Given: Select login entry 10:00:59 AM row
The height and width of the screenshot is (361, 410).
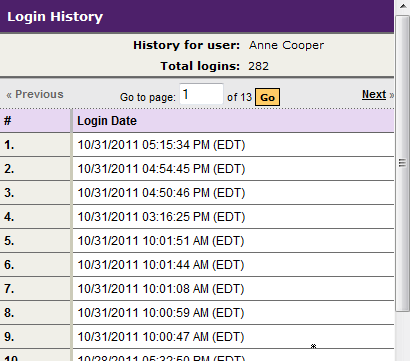Looking at the screenshot, I should 197,313.
